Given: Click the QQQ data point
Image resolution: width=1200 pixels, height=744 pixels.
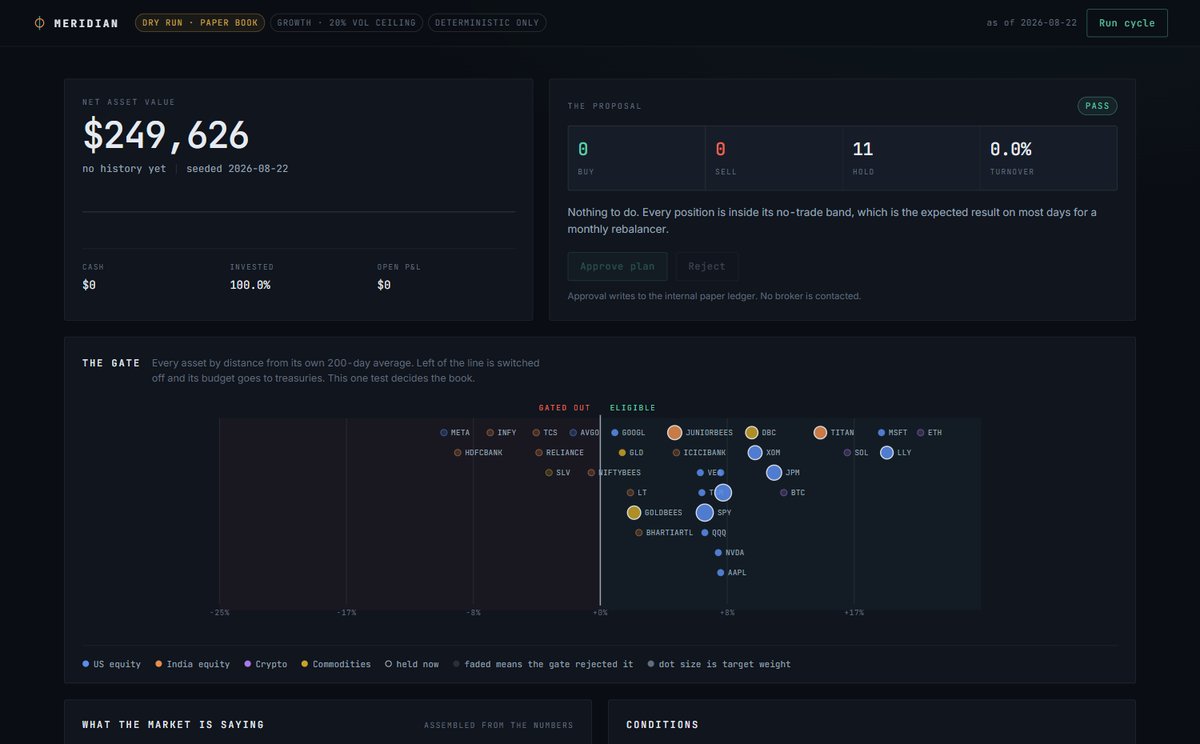Looking at the screenshot, I should pos(705,533).
